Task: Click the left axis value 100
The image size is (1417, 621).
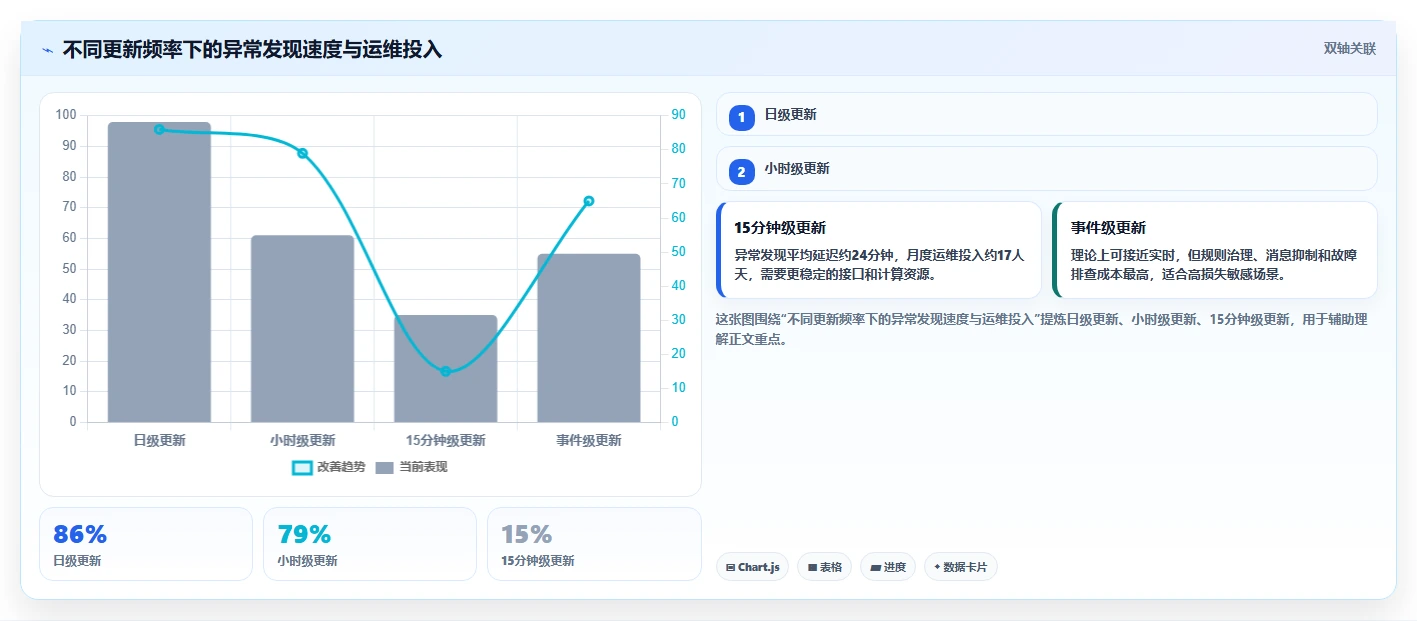Action: 66,115
